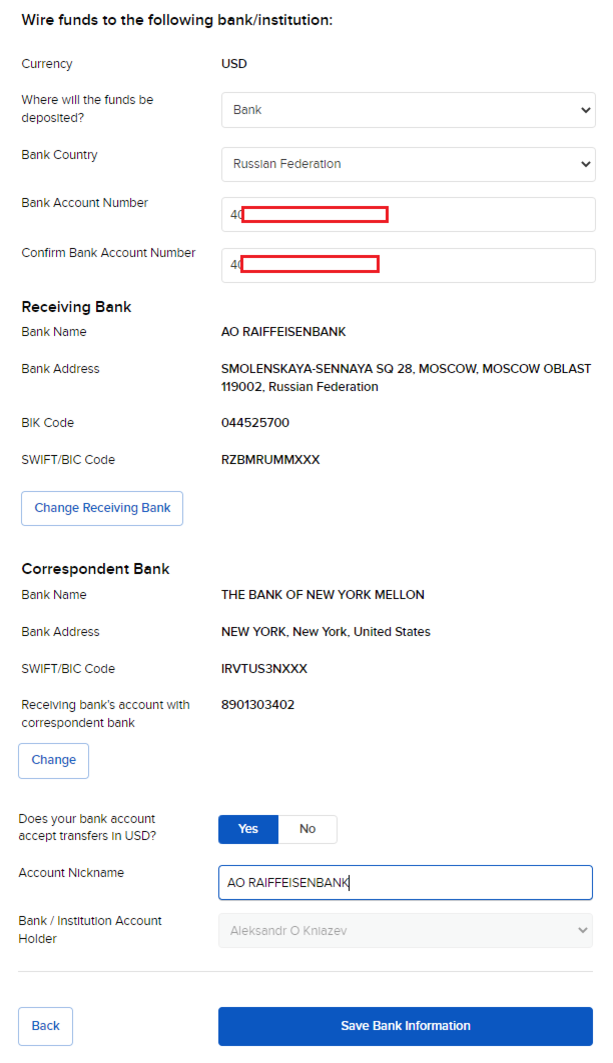Image resolution: width=613 pixels, height=1063 pixels.
Task: Click the Back button
Action: click(45, 1026)
